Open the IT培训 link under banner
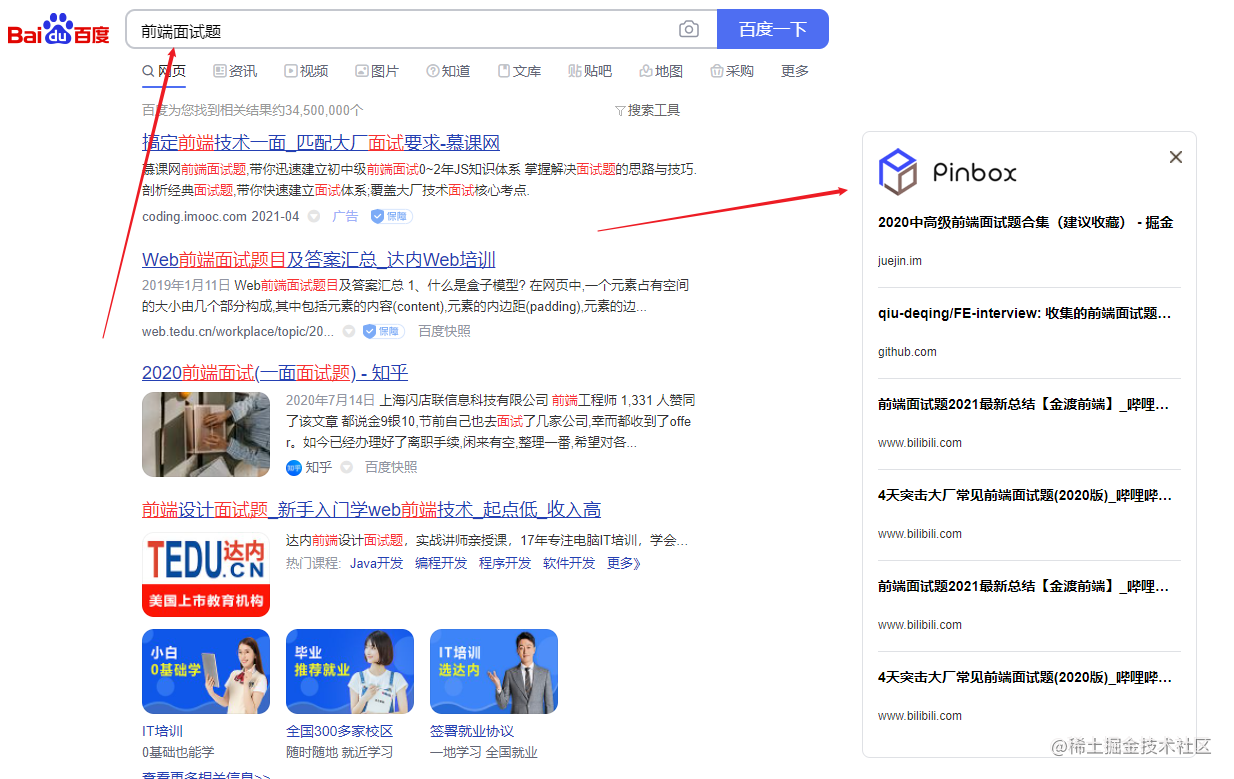Image resolution: width=1234 pixels, height=779 pixels. [163, 731]
